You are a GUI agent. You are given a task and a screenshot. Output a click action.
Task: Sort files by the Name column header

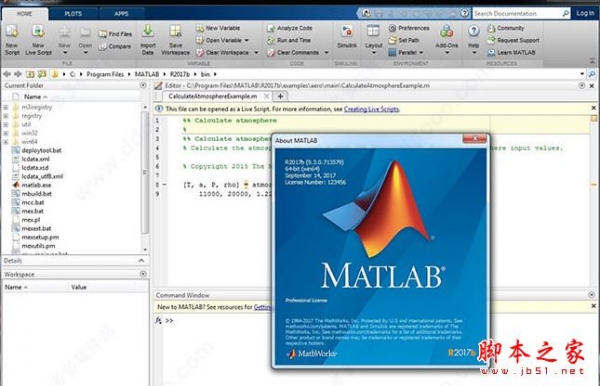(x=35, y=97)
